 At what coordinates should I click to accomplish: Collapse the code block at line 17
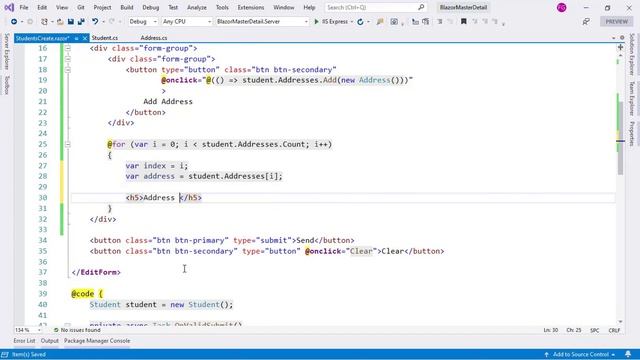[x=68, y=59]
